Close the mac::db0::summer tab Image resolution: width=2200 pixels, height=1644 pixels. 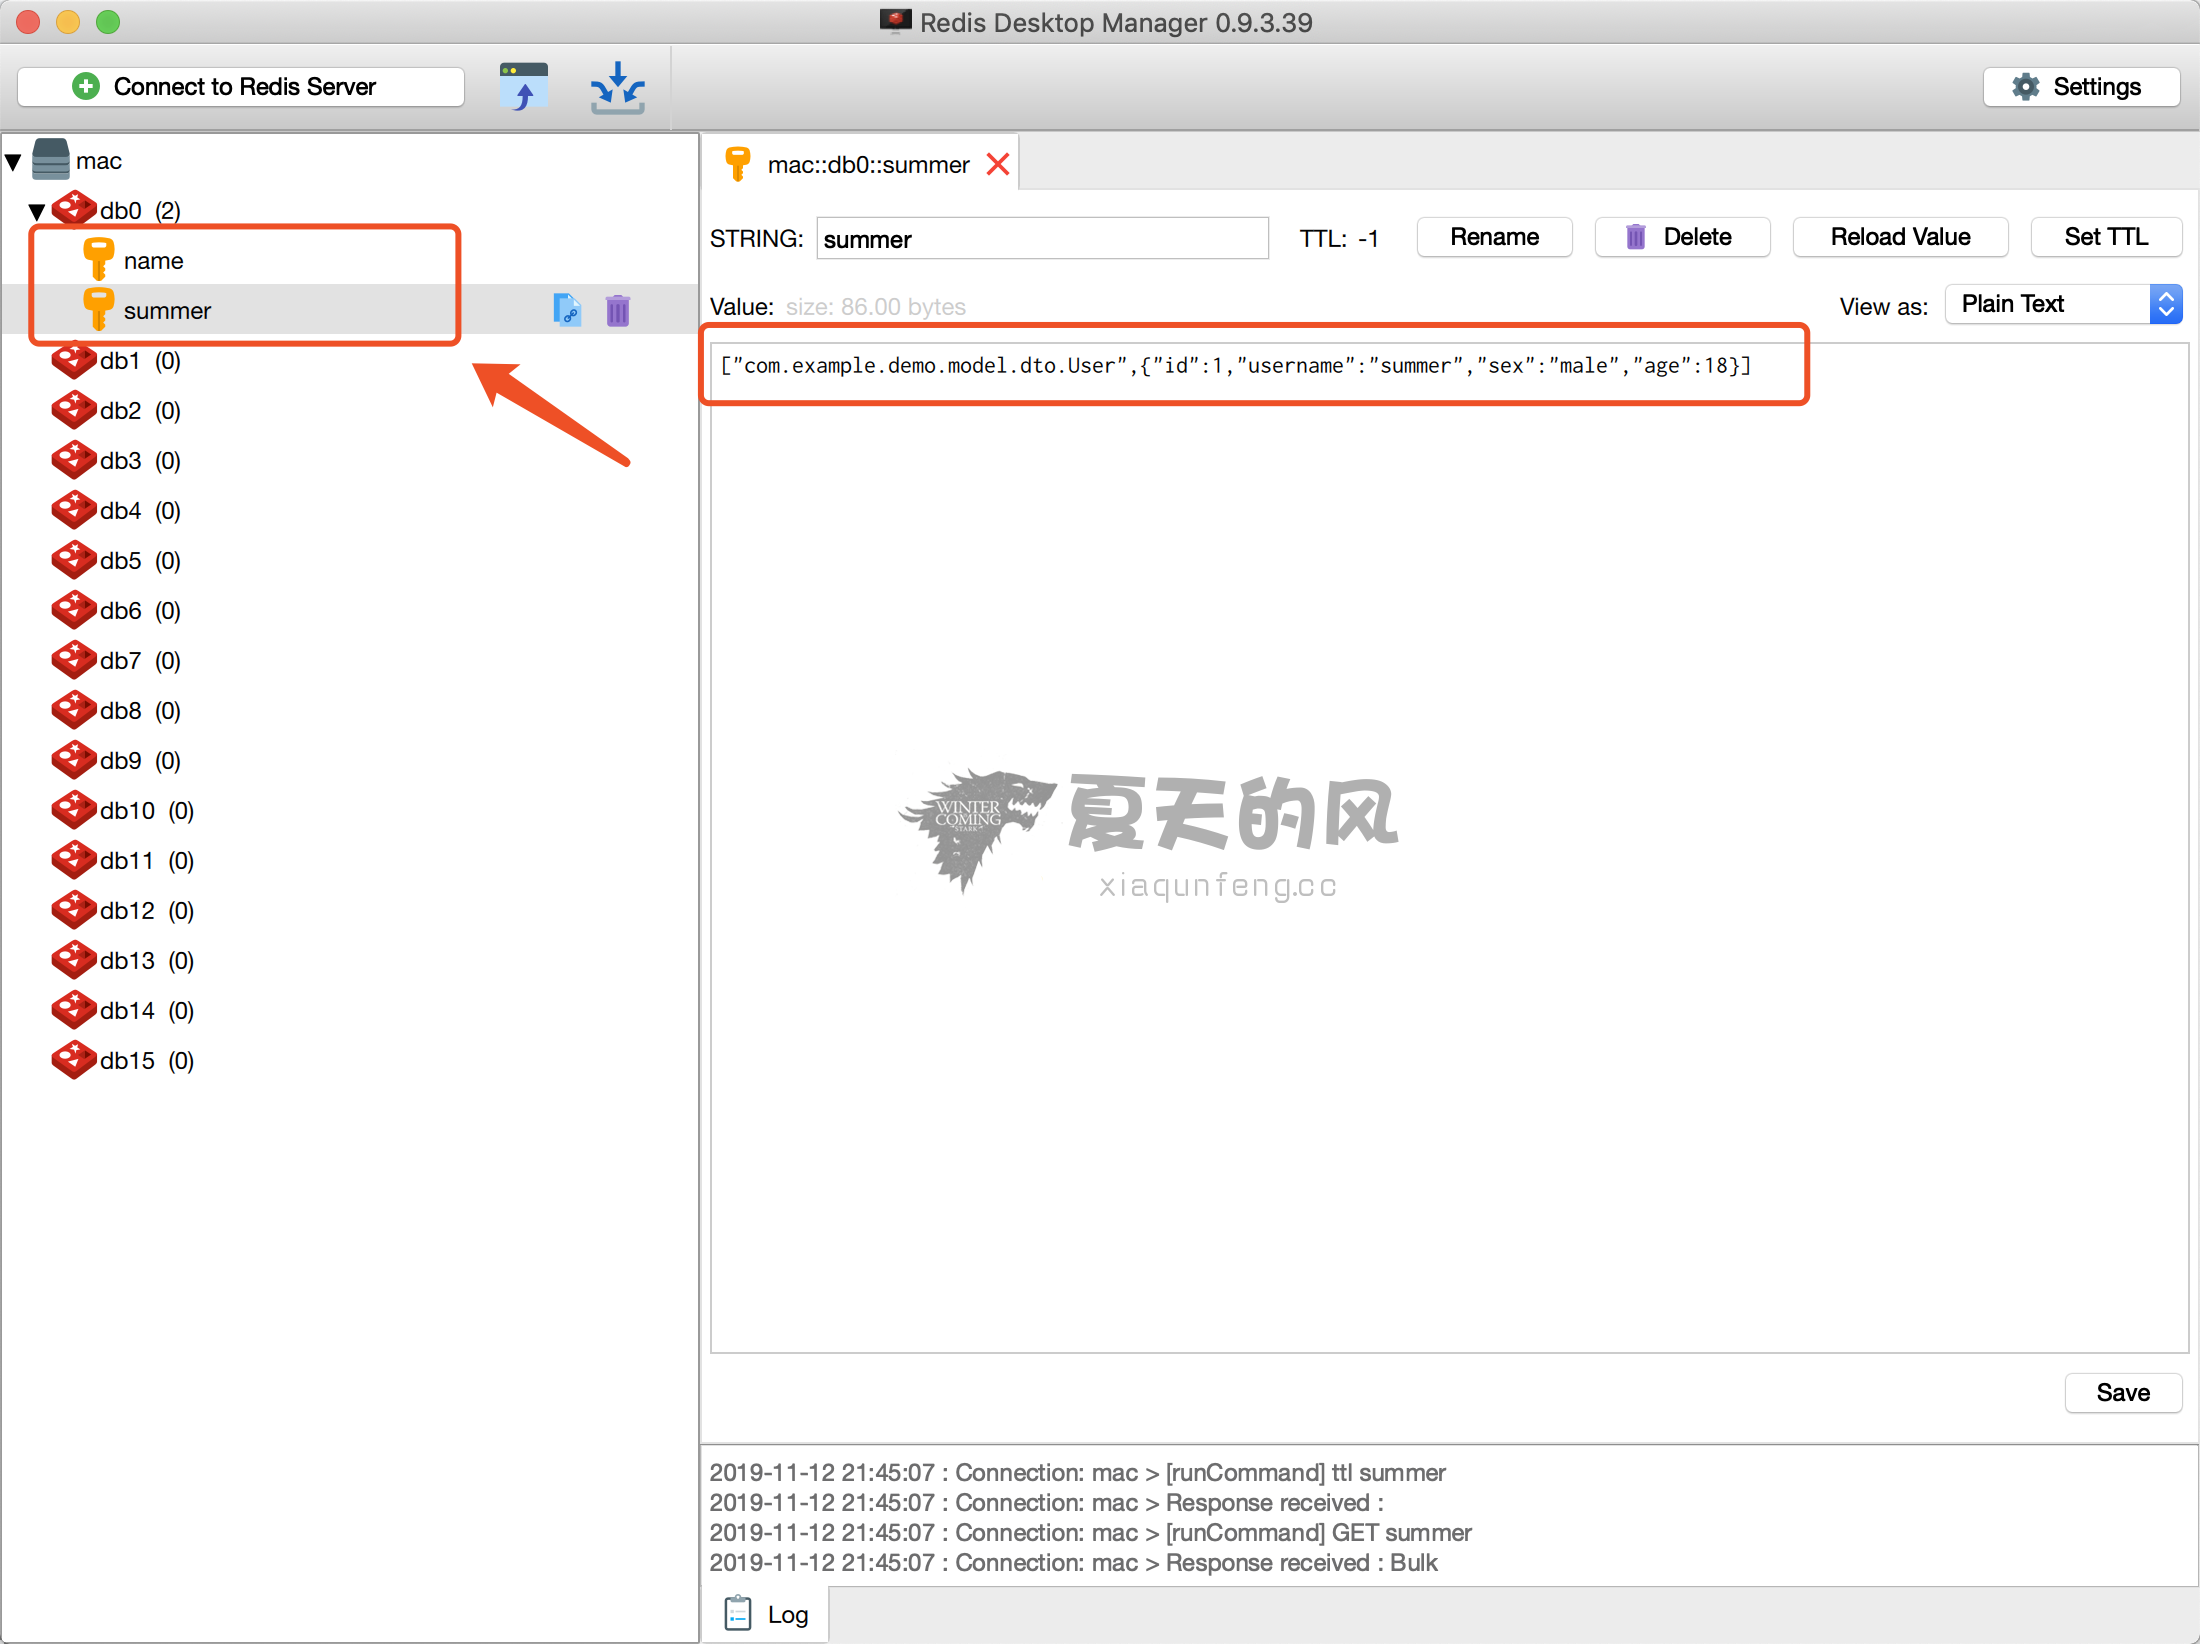997,164
